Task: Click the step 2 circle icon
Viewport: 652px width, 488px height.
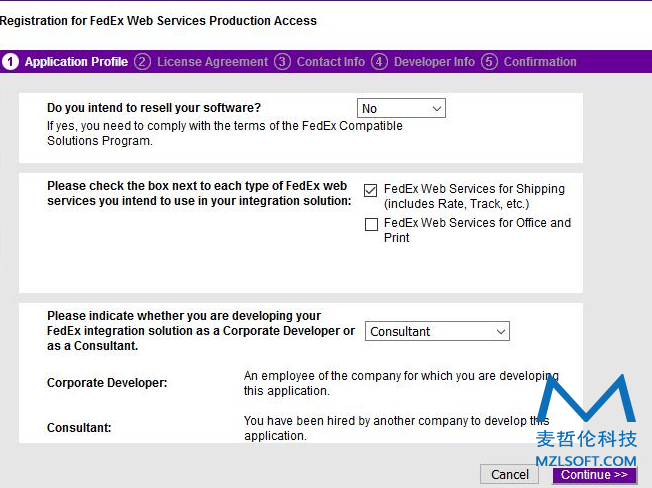Action: click(x=142, y=62)
